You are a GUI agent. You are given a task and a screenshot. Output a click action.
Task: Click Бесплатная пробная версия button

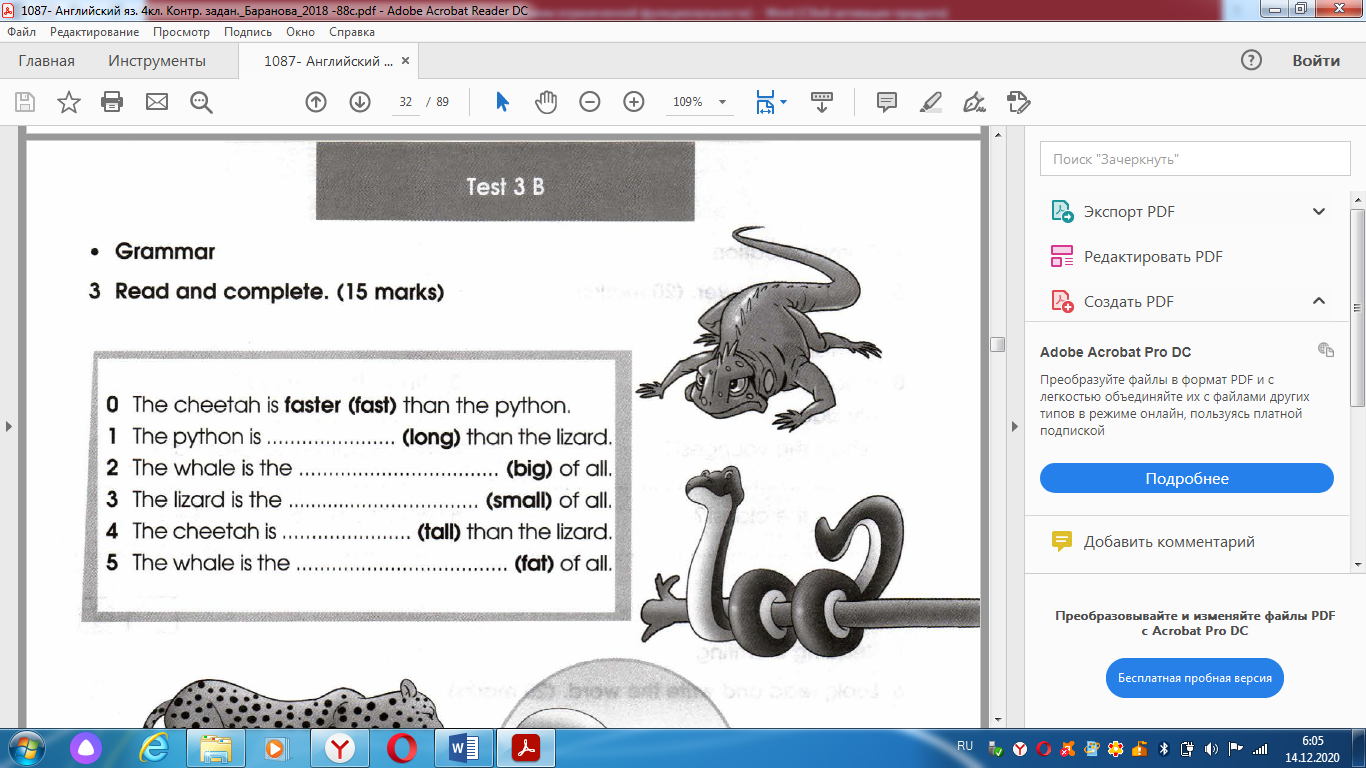[x=1195, y=677]
